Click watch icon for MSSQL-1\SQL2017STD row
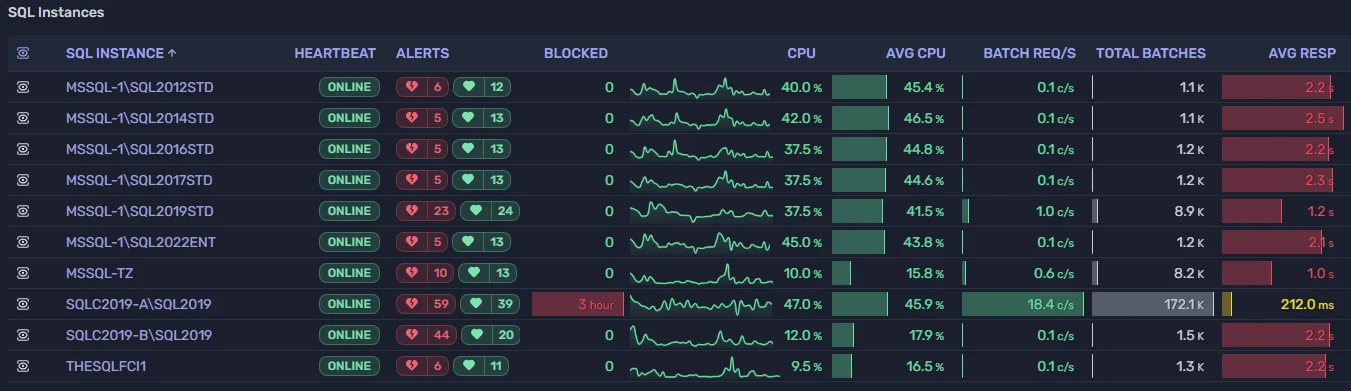 coord(23,180)
